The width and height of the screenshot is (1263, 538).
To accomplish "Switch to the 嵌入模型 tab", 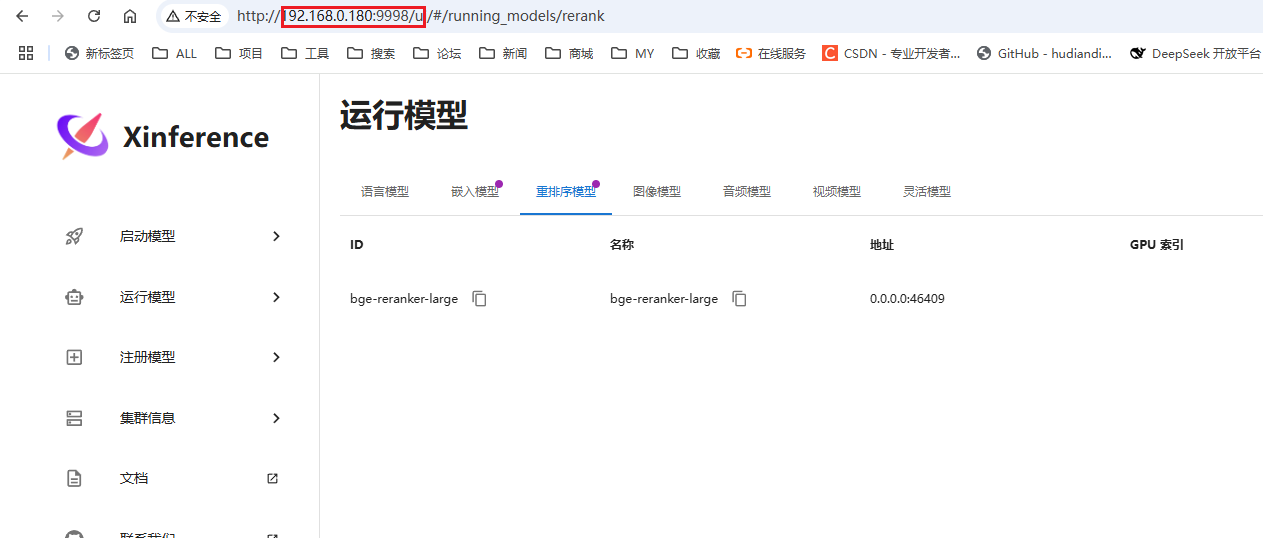I will (x=475, y=192).
